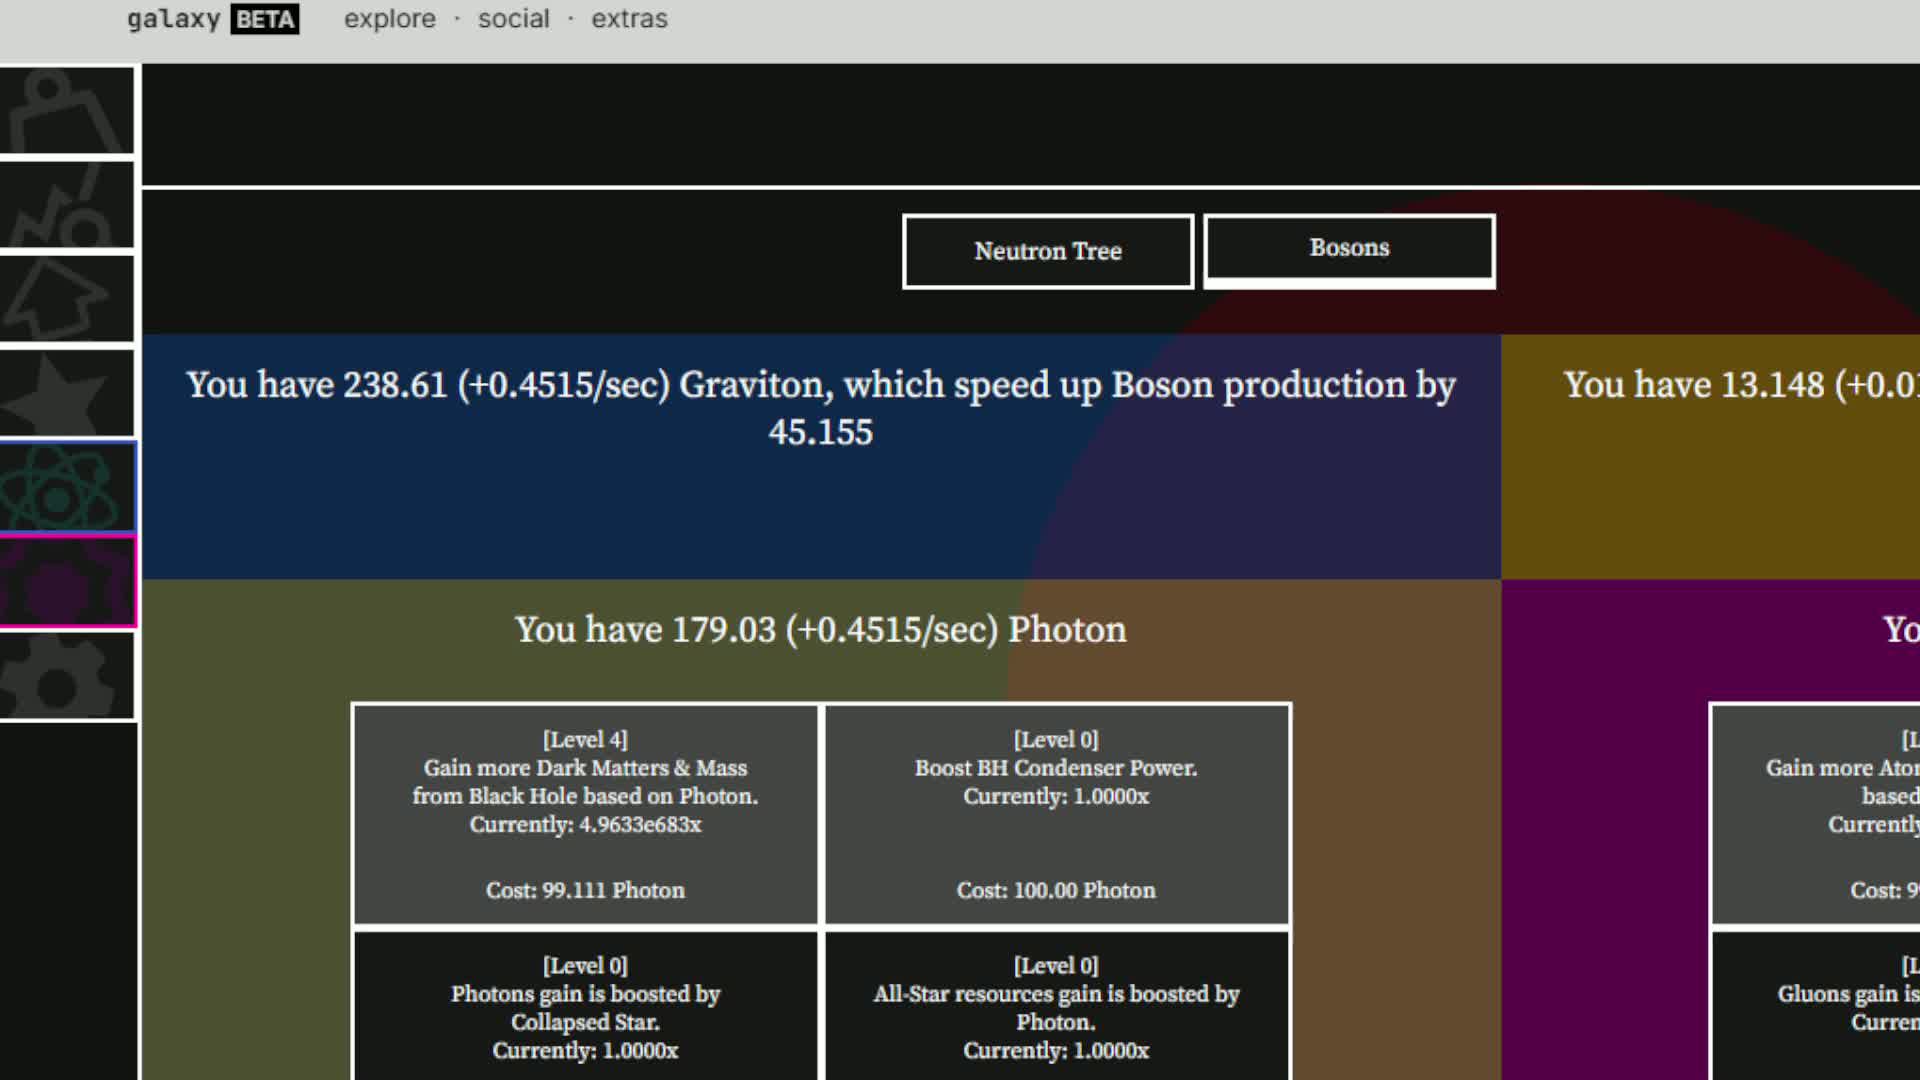This screenshot has height=1080, width=1920.
Task: Open the stats chart sidebar tab
Action: tap(67, 205)
